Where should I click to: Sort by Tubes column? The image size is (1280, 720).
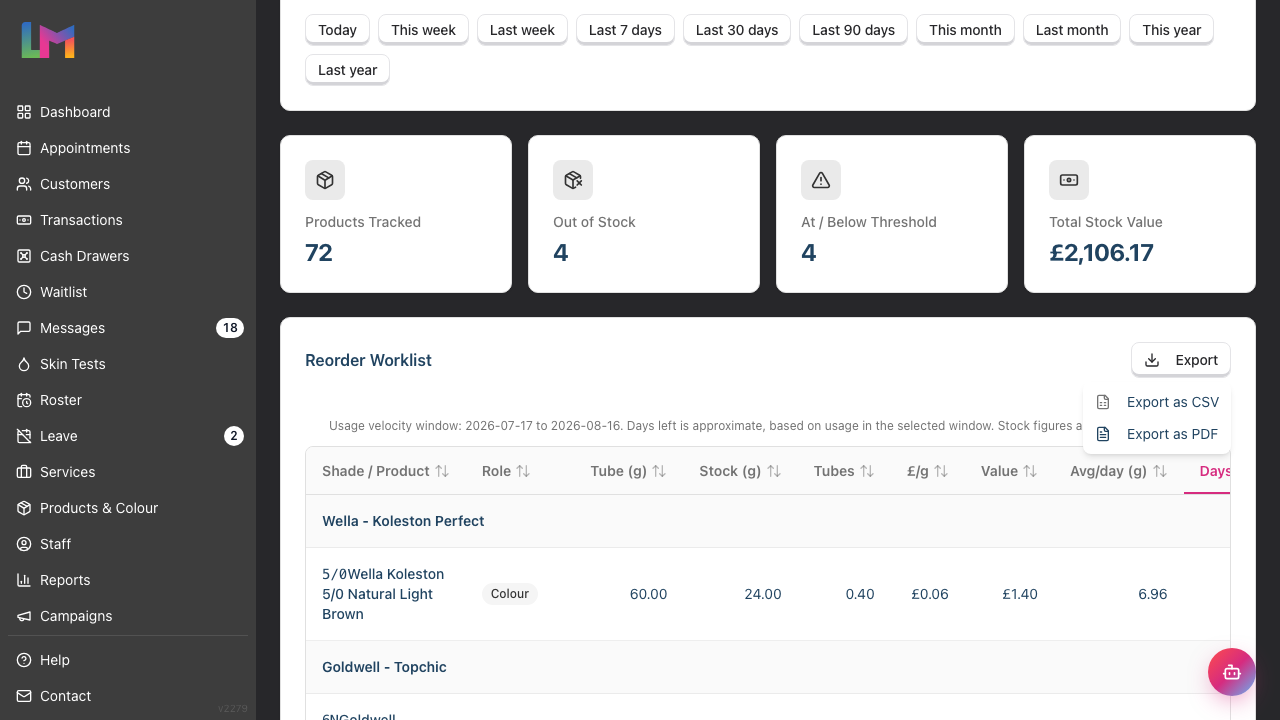tap(844, 471)
